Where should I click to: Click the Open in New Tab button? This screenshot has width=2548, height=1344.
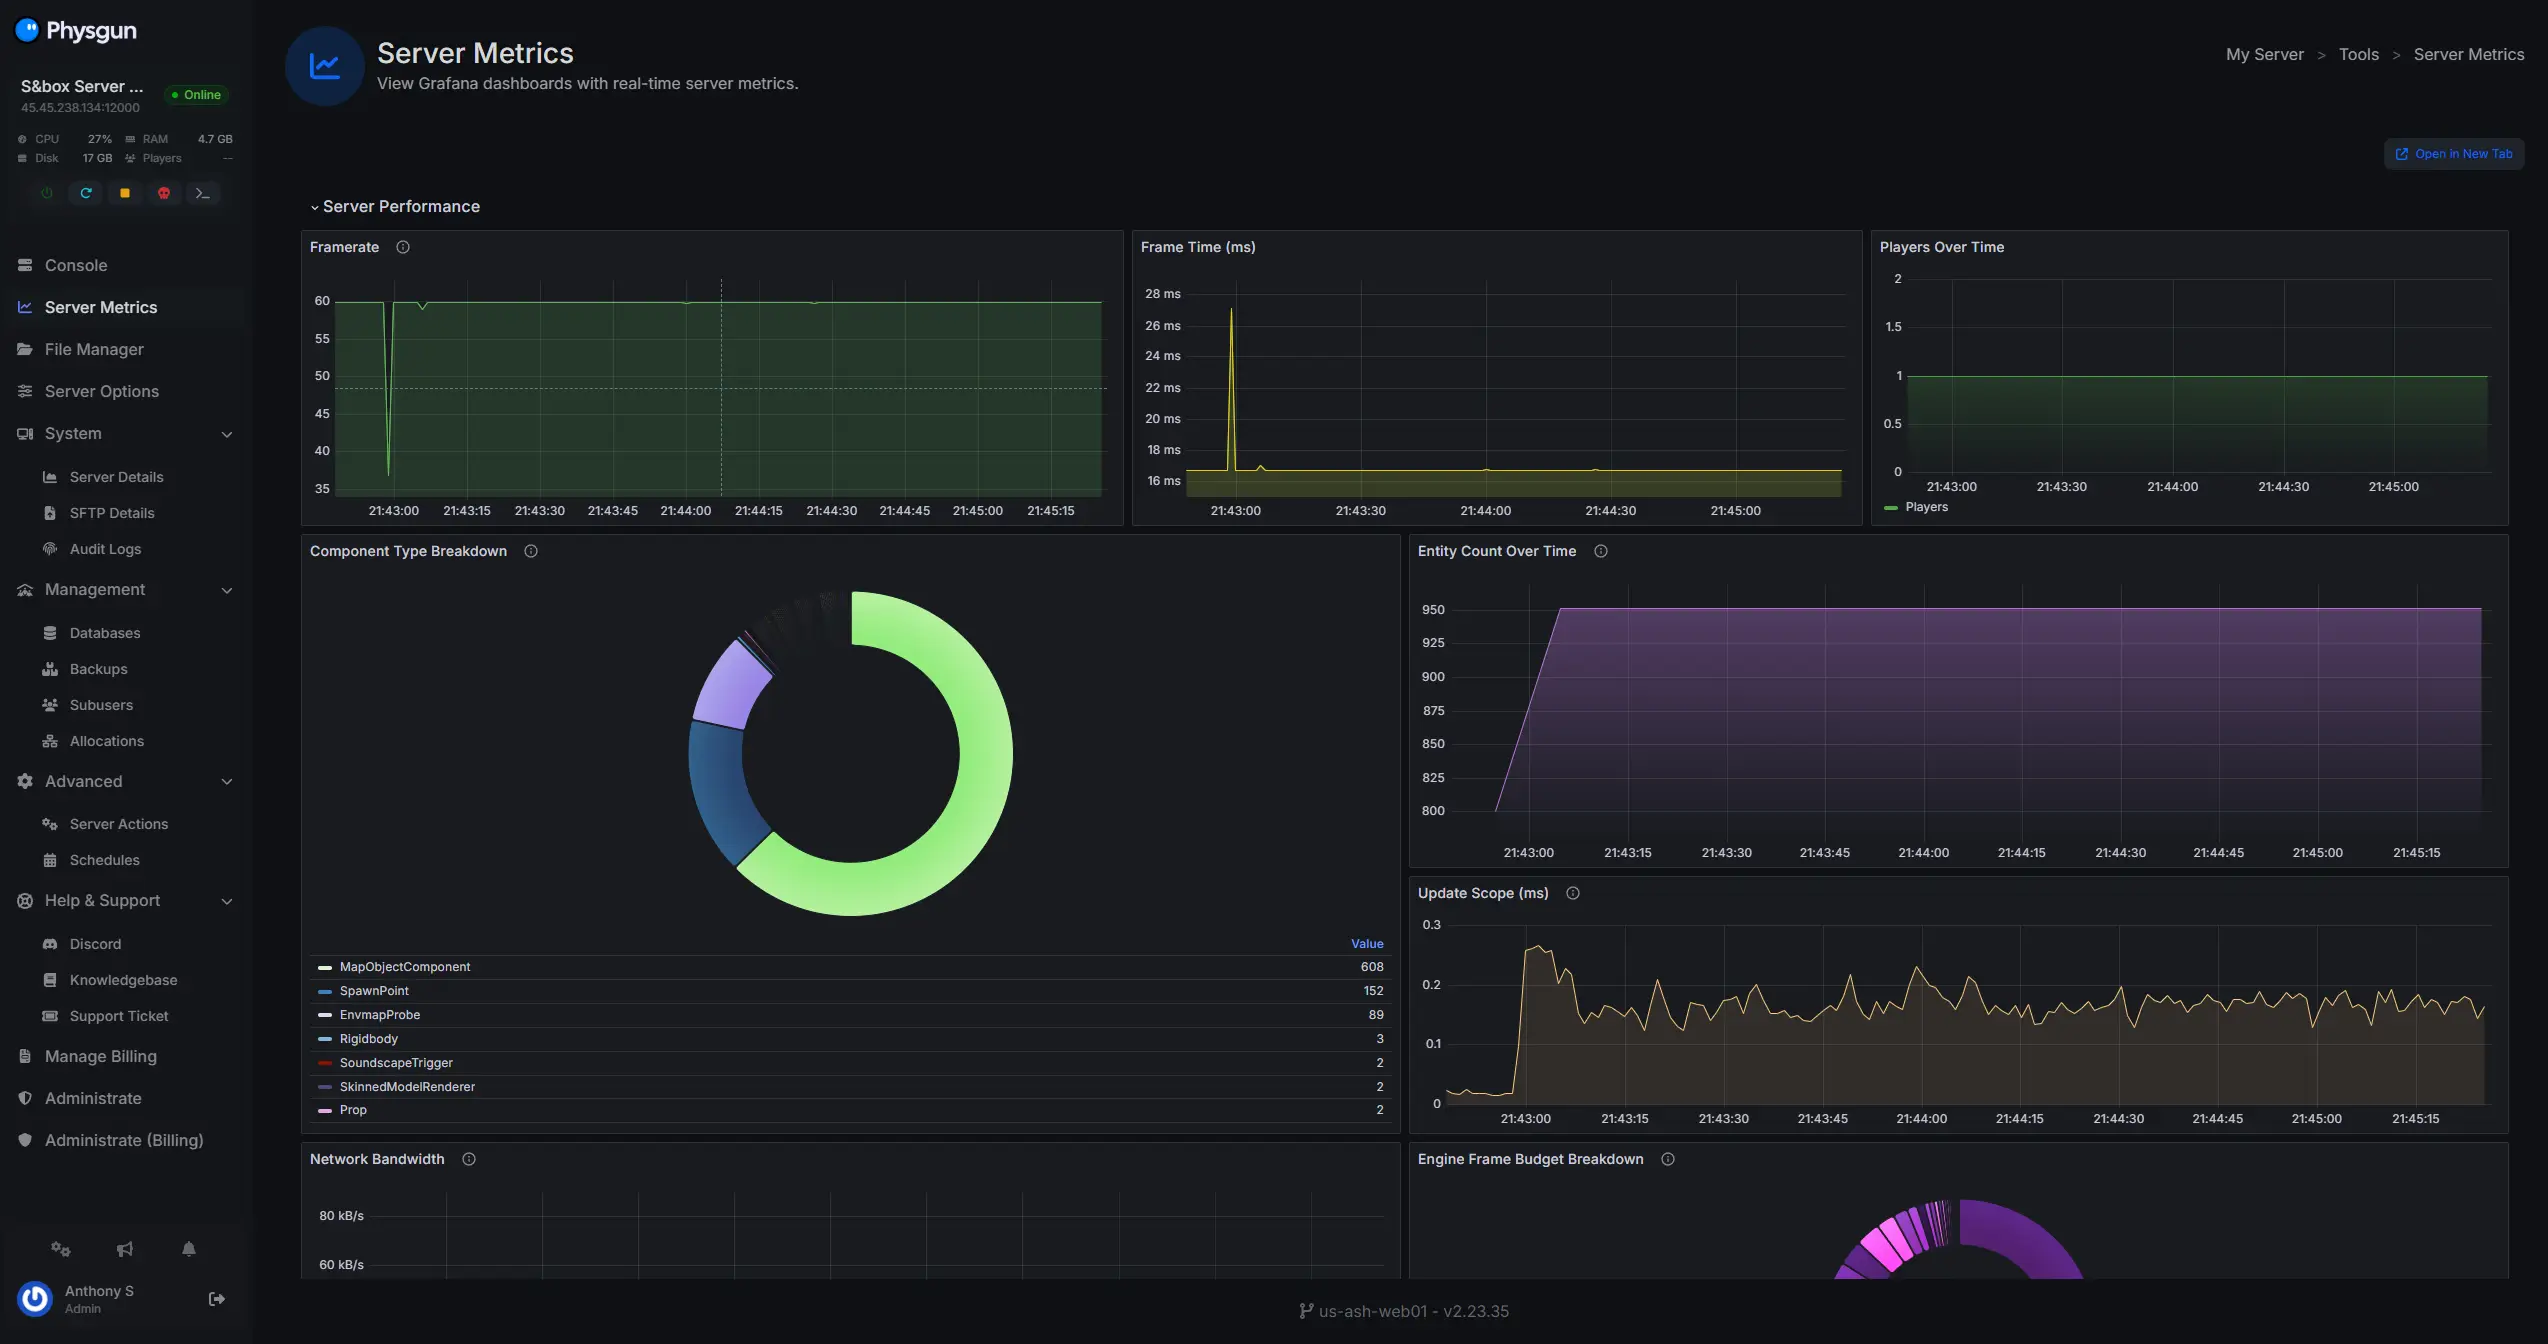tap(2454, 154)
